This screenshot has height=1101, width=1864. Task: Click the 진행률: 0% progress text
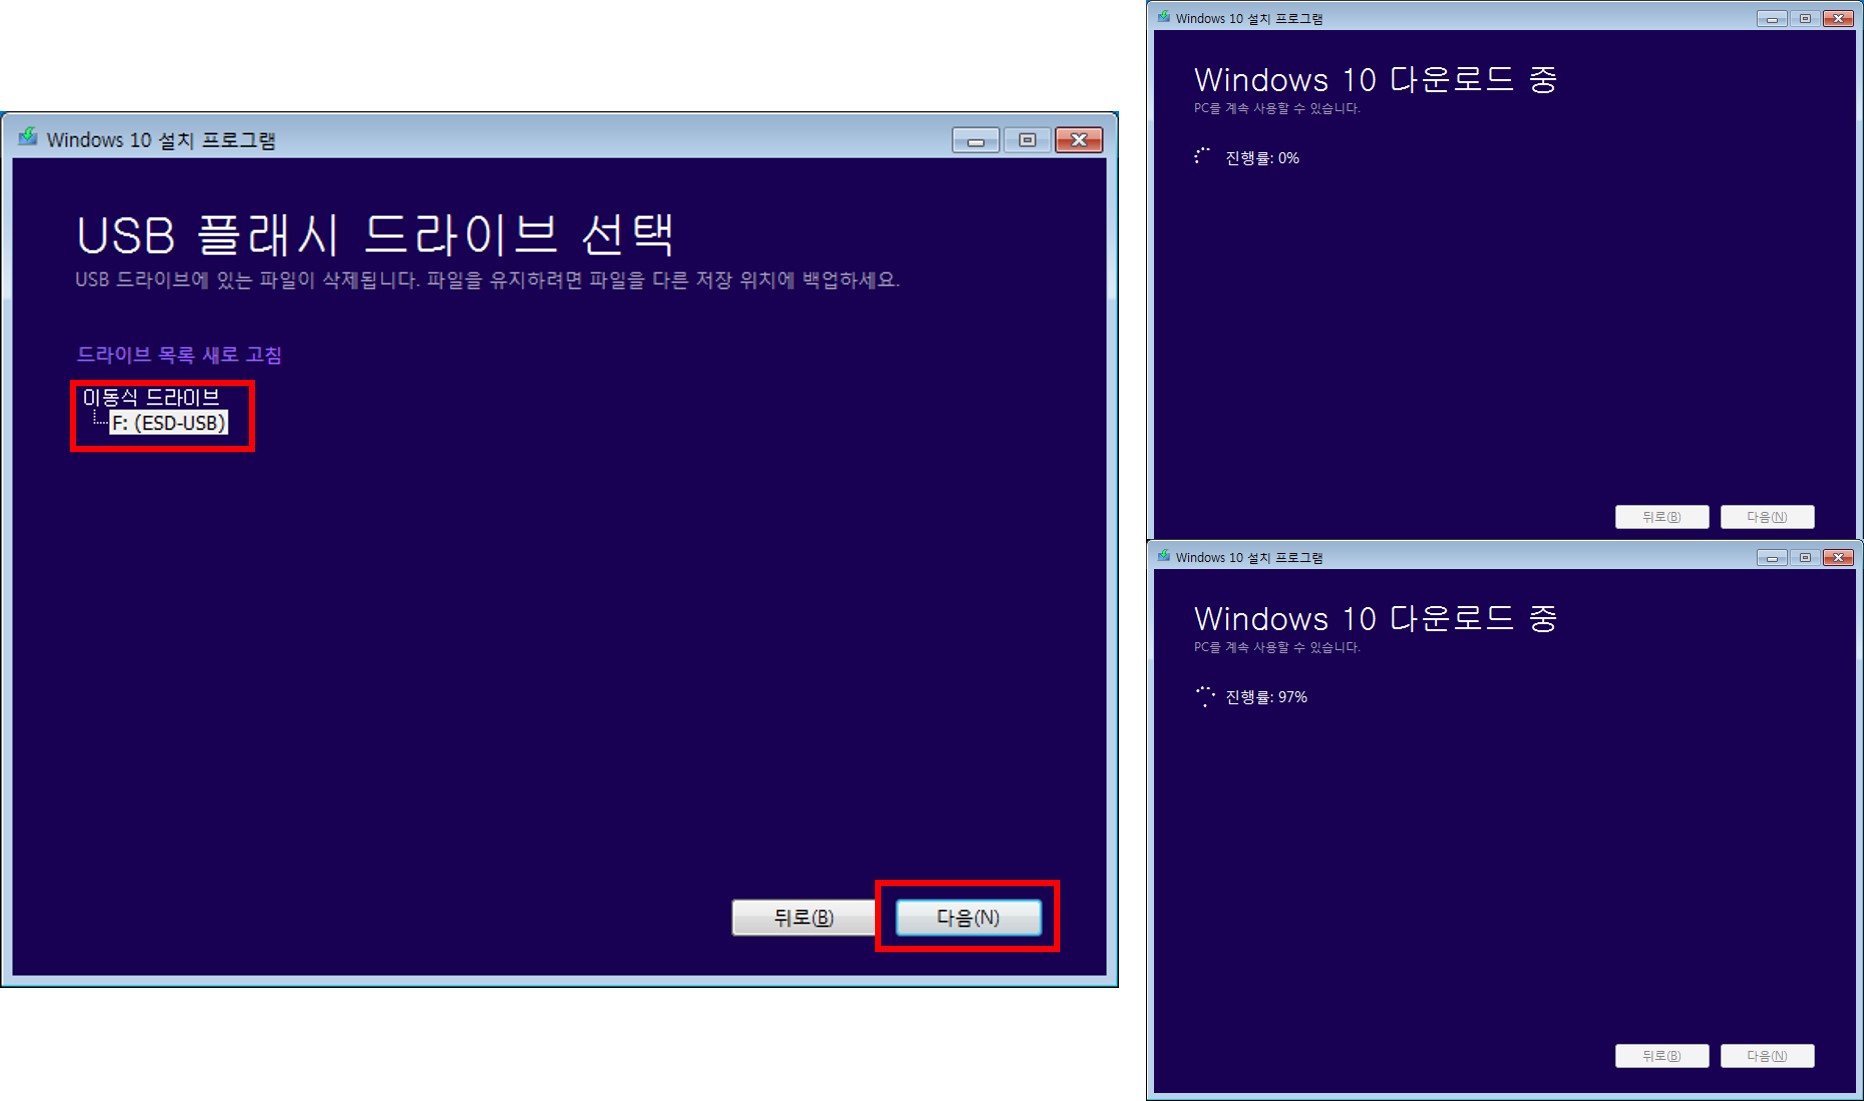[1262, 158]
